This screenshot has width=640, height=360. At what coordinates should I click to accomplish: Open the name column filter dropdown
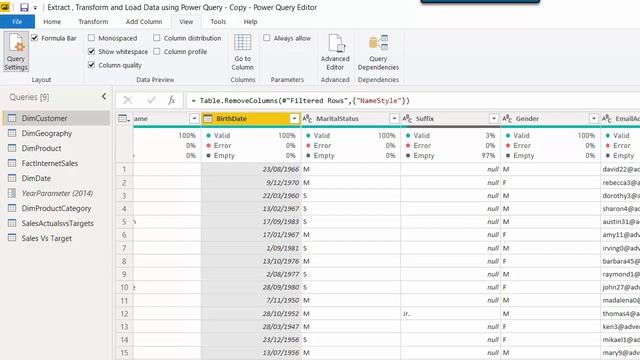coord(194,119)
